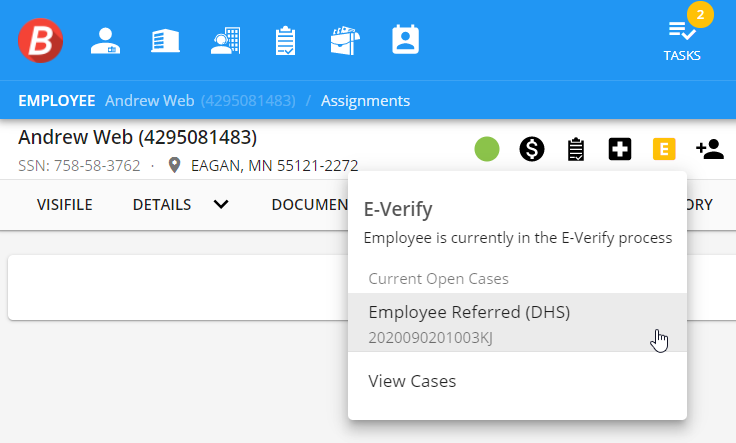
Task: Click the medical plus status icon
Action: click(x=620, y=149)
